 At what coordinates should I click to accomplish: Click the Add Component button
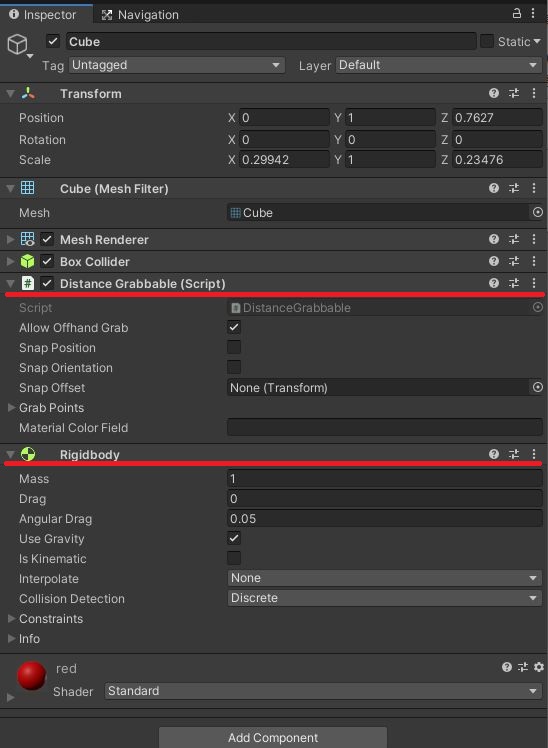[273, 738]
